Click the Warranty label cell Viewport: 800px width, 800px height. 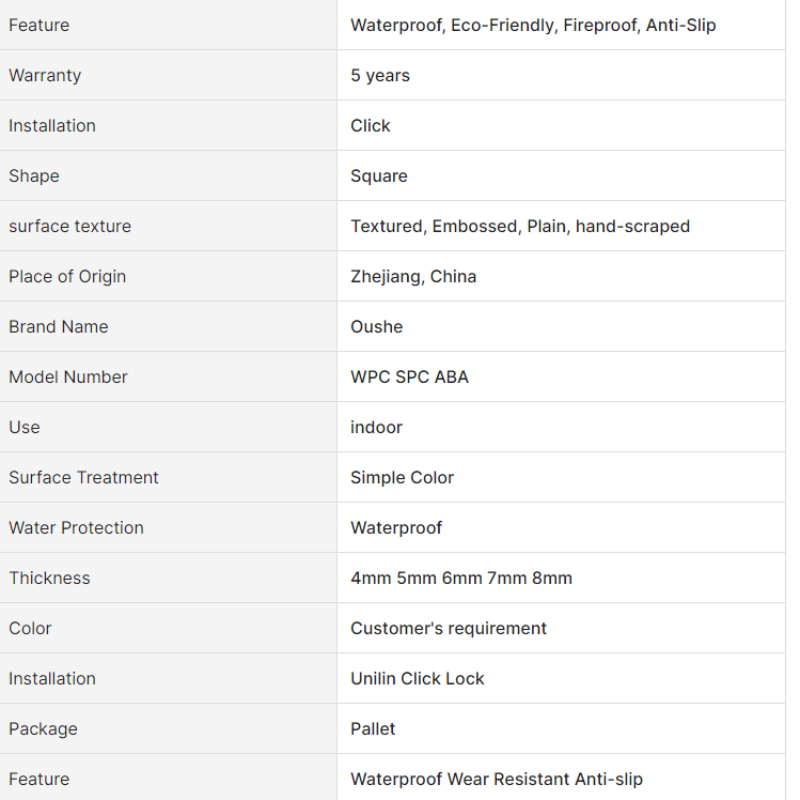(x=168, y=75)
